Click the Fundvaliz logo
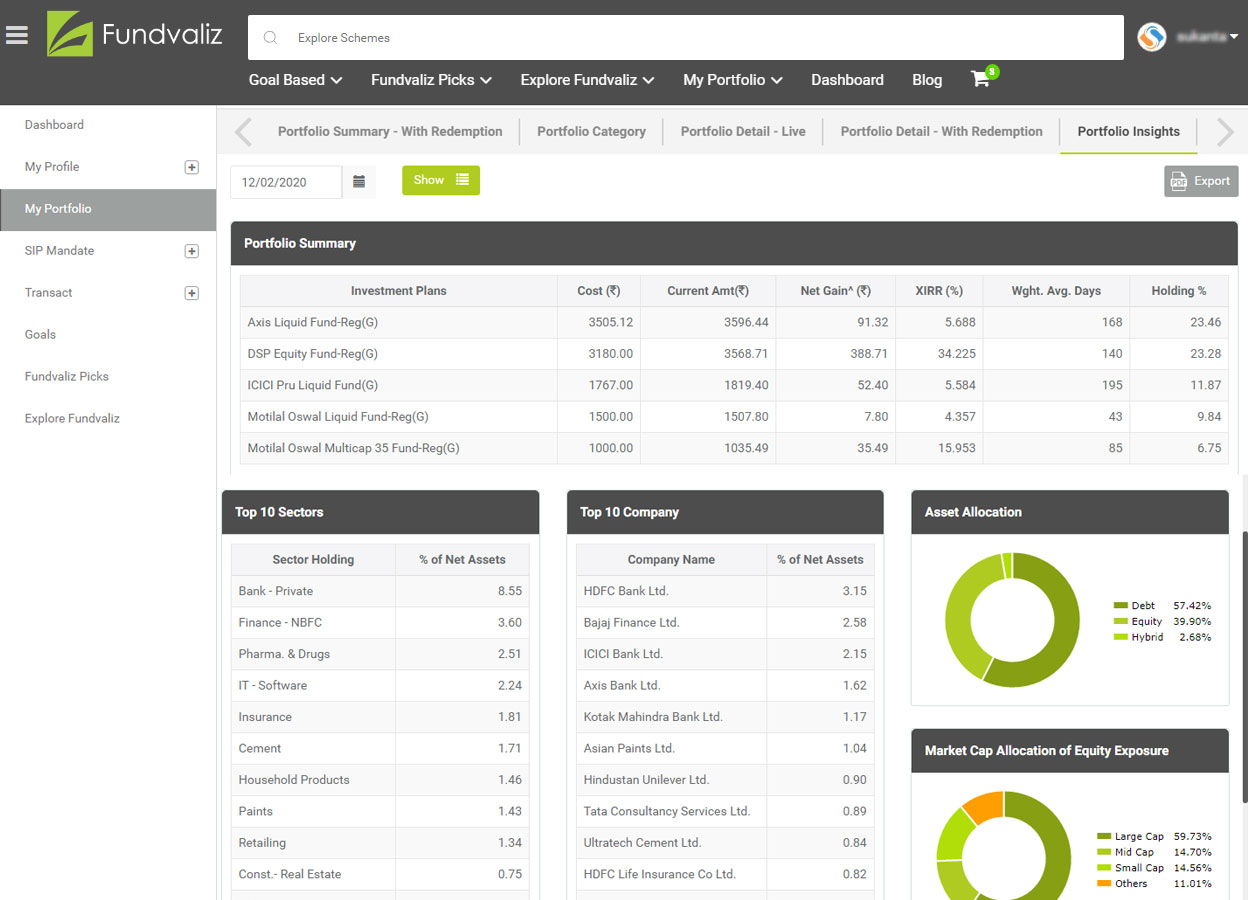 [134, 35]
